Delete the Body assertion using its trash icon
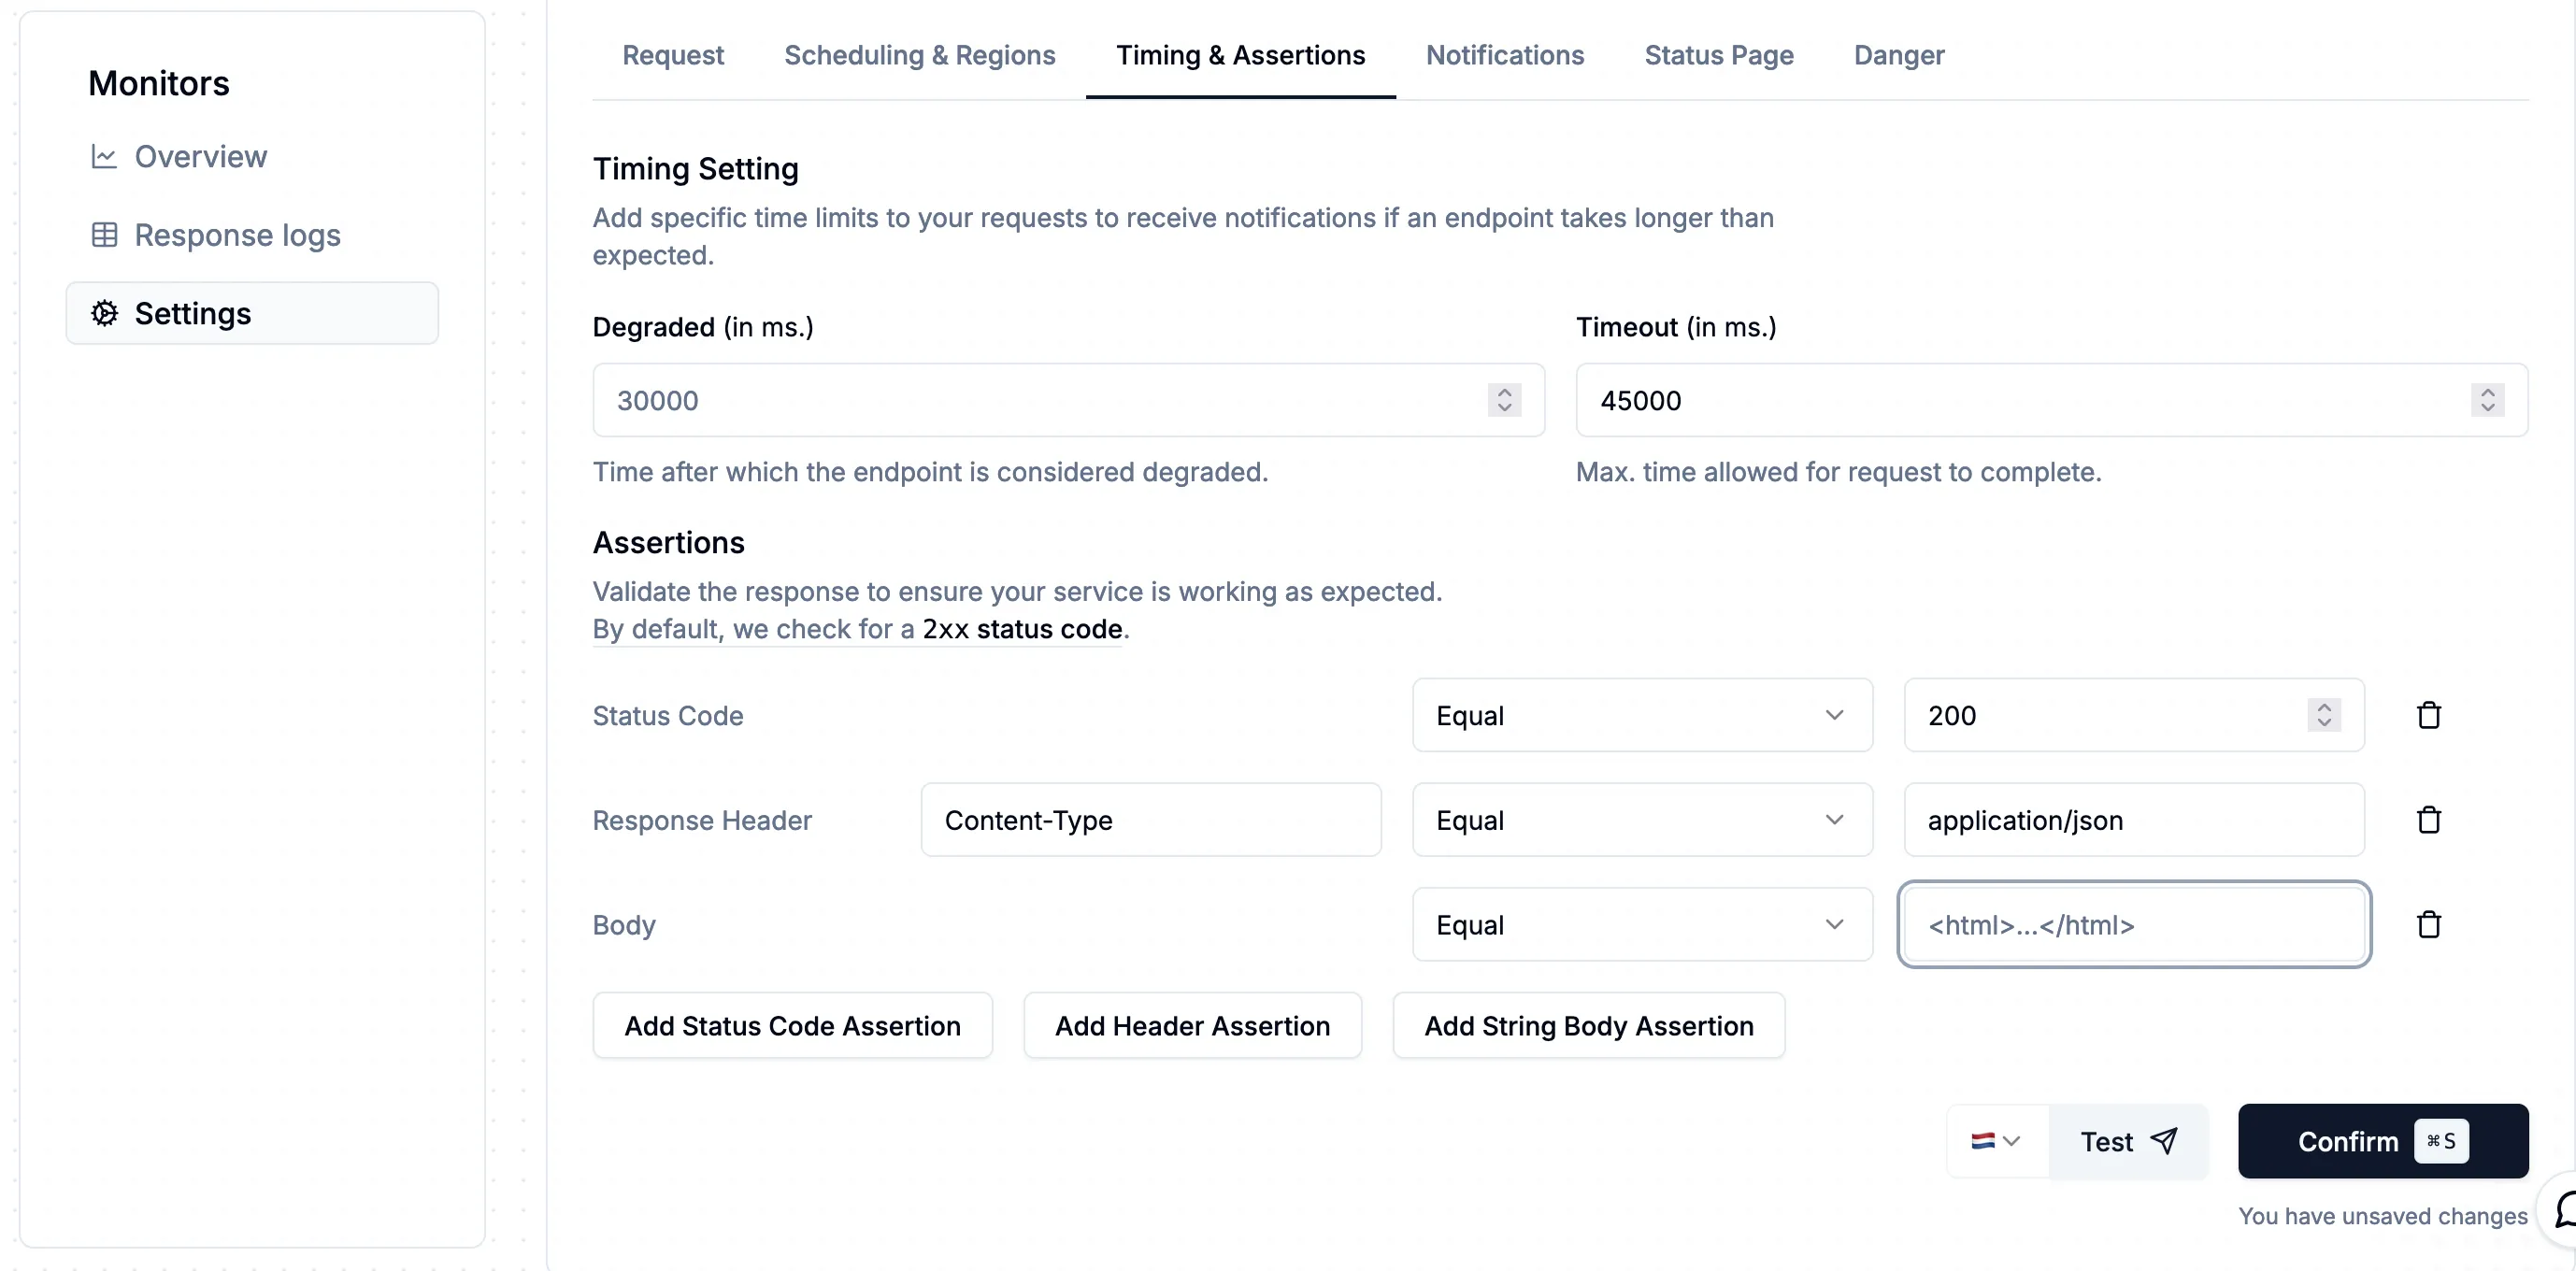The image size is (2576, 1271). 2430,923
